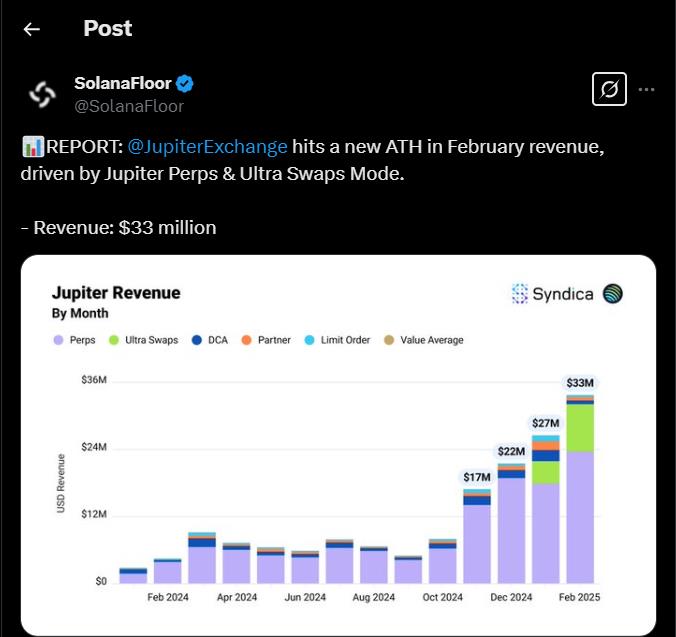Click the Feb 2024 axis label
676x637 pixels.
[168, 597]
